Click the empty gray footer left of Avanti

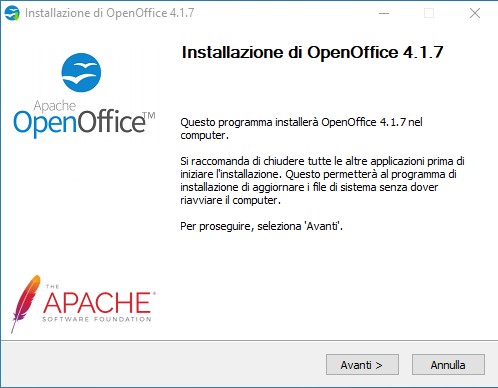point(163,365)
